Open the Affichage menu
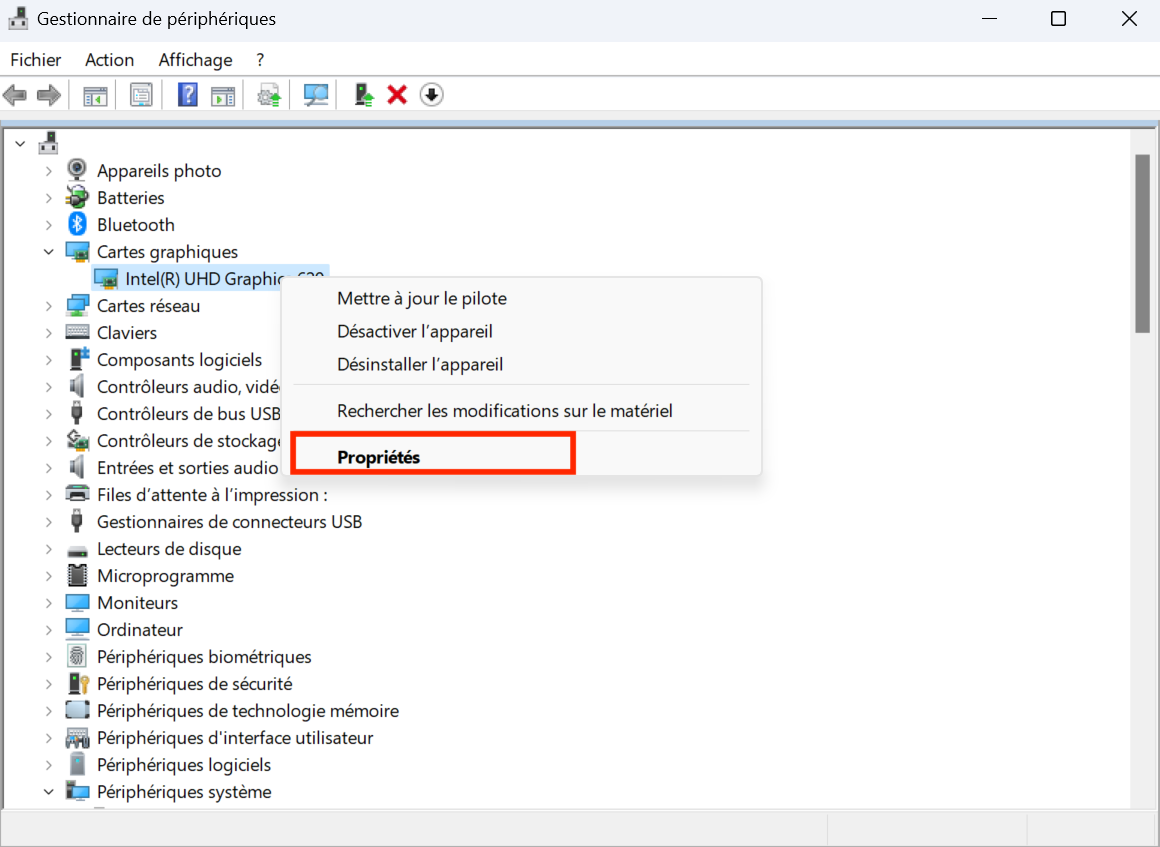1160x847 pixels. [x=195, y=60]
